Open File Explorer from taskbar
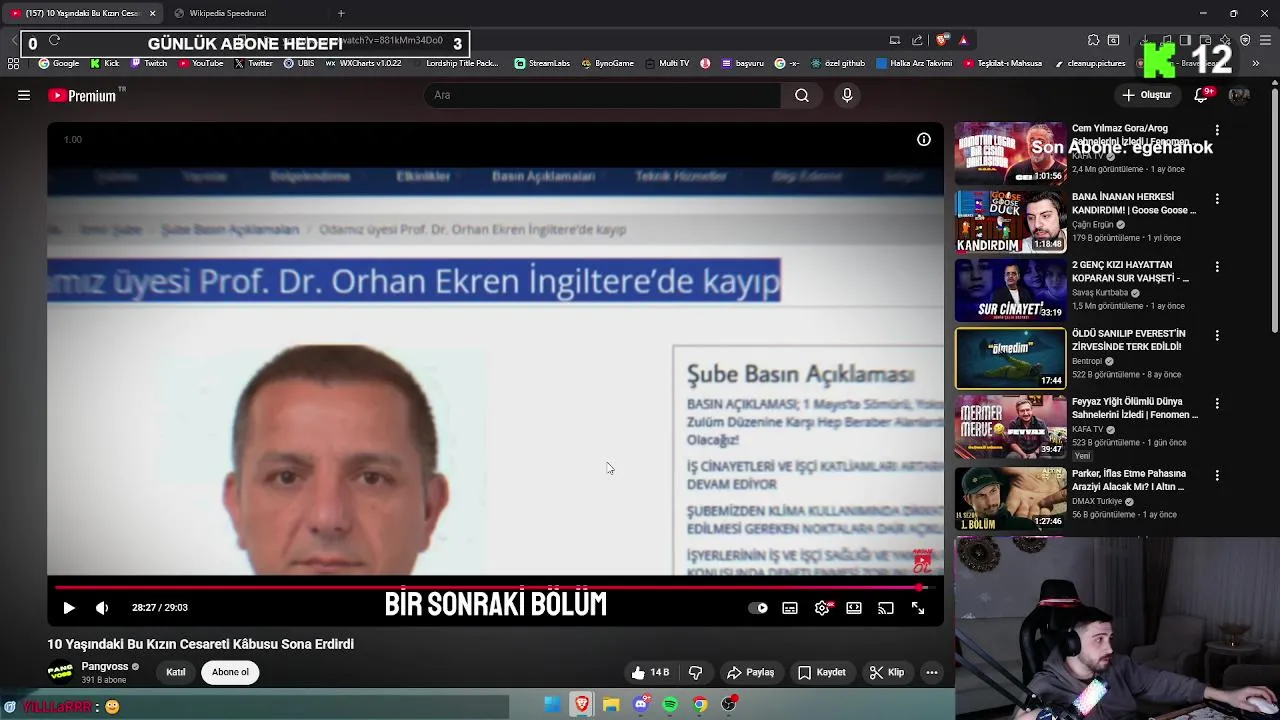This screenshot has width=1280, height=720. 611,705
